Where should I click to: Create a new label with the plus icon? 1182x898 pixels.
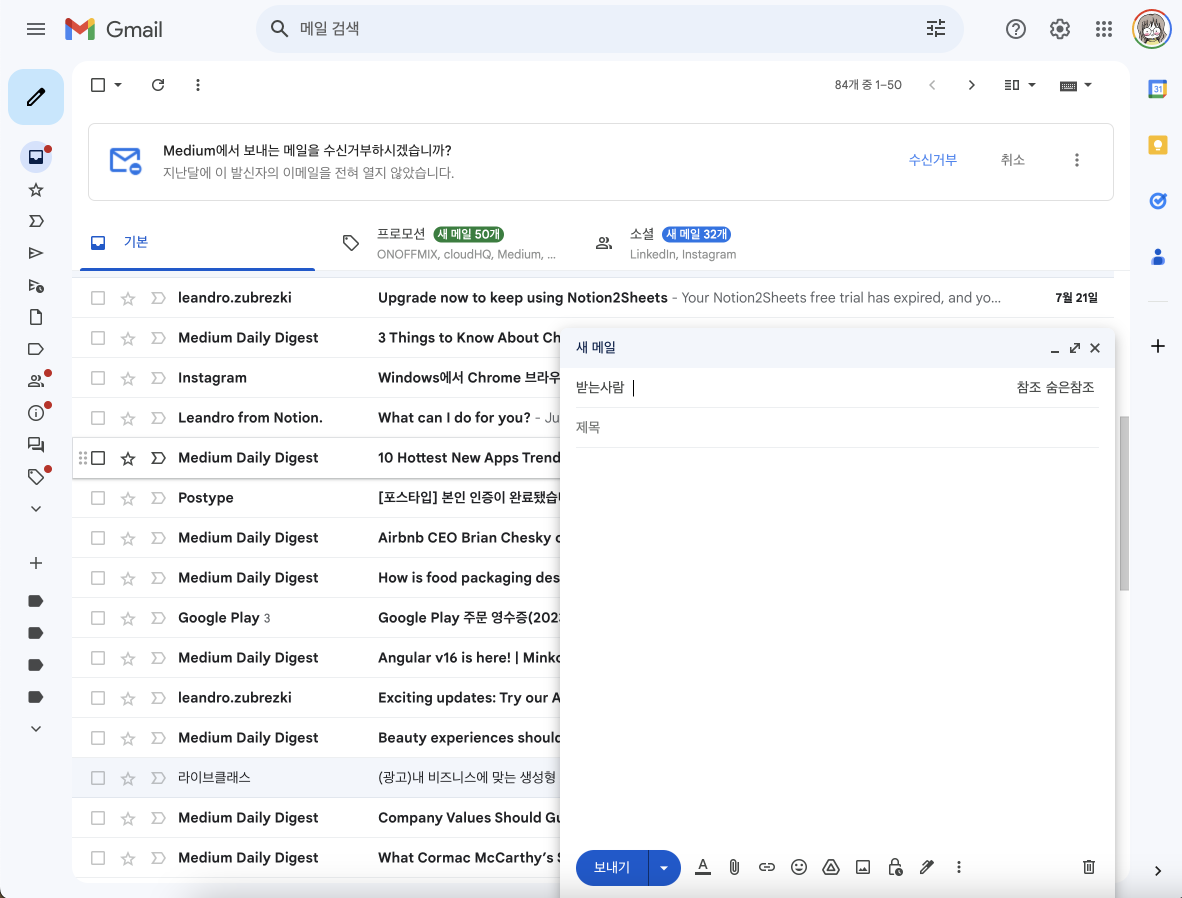35,563
